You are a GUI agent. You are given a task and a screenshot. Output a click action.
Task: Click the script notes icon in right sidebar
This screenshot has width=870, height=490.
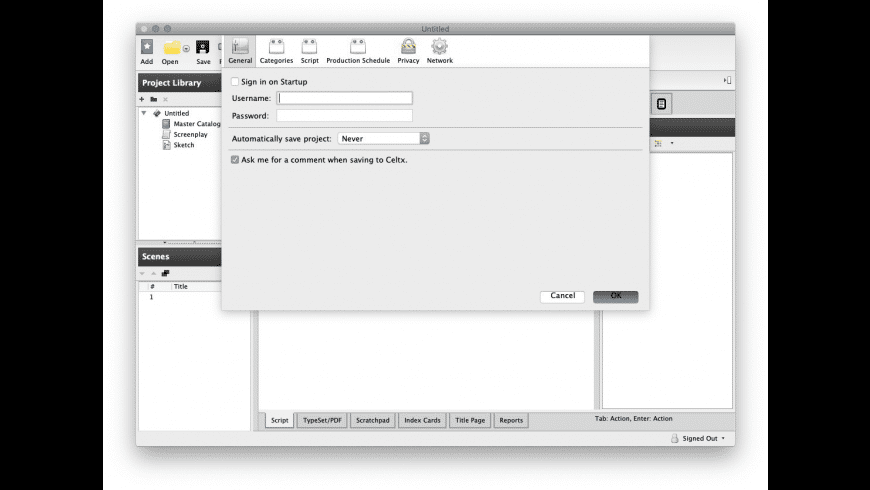[661, 104]
